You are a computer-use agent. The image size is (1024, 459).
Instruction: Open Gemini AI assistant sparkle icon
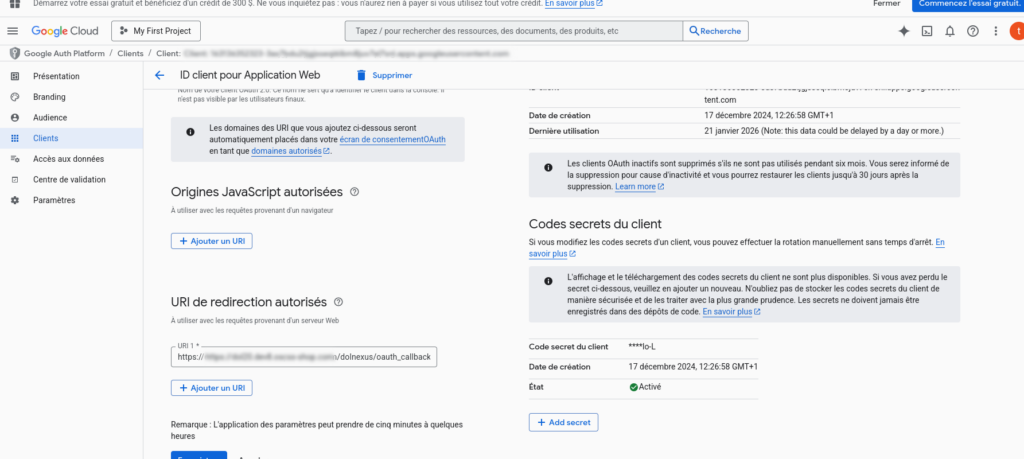(904, 31)
